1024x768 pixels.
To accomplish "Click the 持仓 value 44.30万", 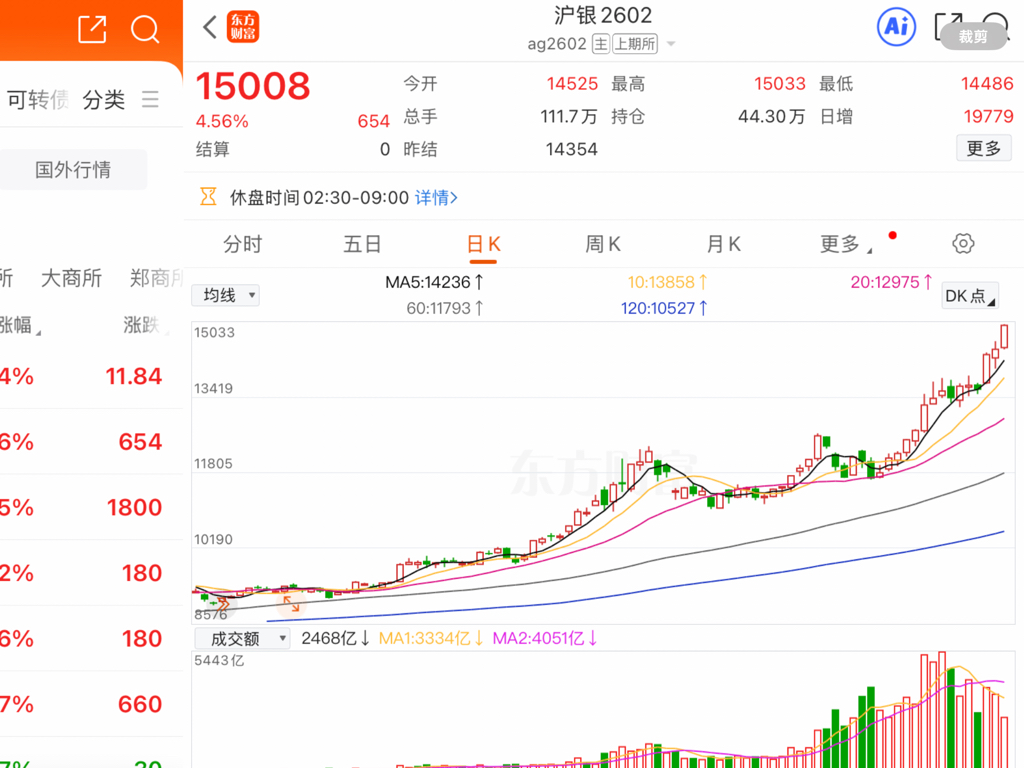I will tap(772, 117).
